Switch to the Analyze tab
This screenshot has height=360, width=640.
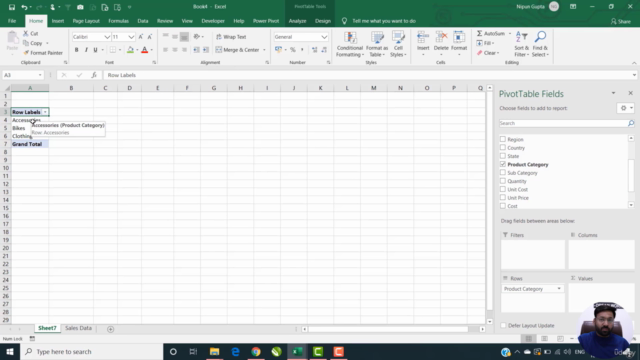tap(297, 21)
